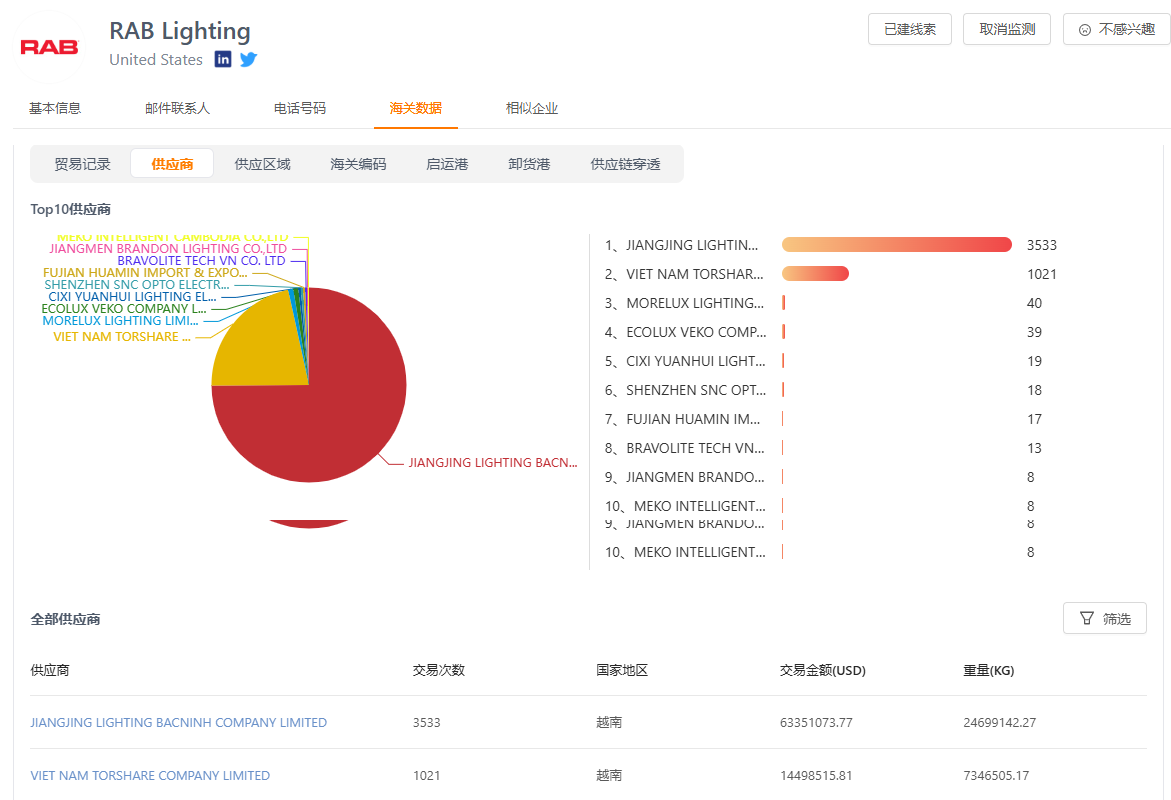Select the 海关数据 tab
This screenshot has width=1171, height=800.
415,108
